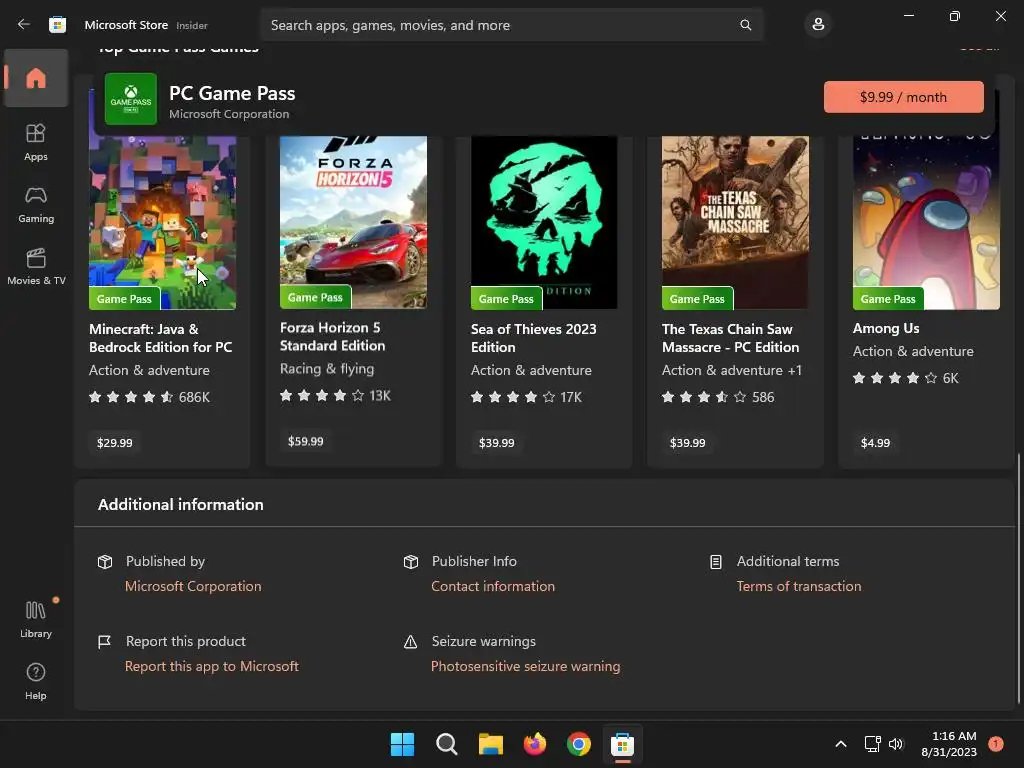This screenshot has width=1024, height=768.
Task: Open the Help sidebar icon
Action: (36, 681)
